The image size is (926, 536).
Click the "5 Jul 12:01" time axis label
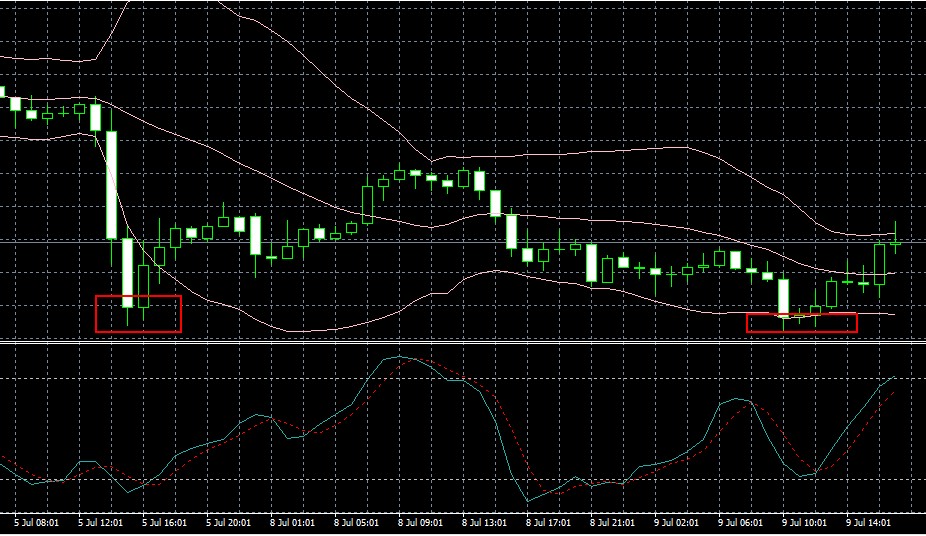(100, 522)
